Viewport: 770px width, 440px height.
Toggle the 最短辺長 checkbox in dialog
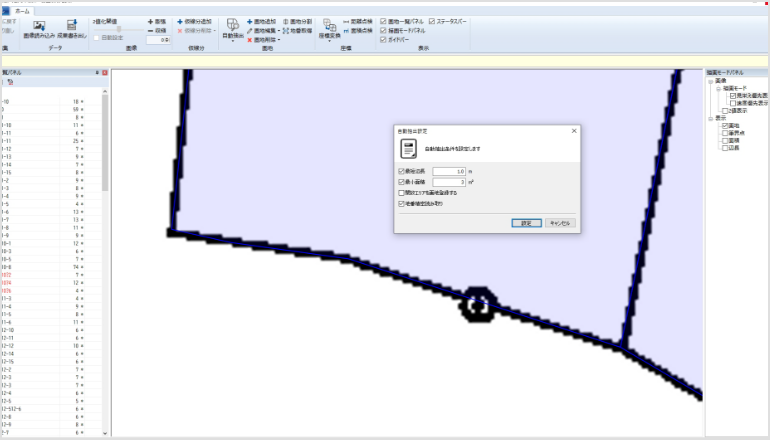(402, 172)
